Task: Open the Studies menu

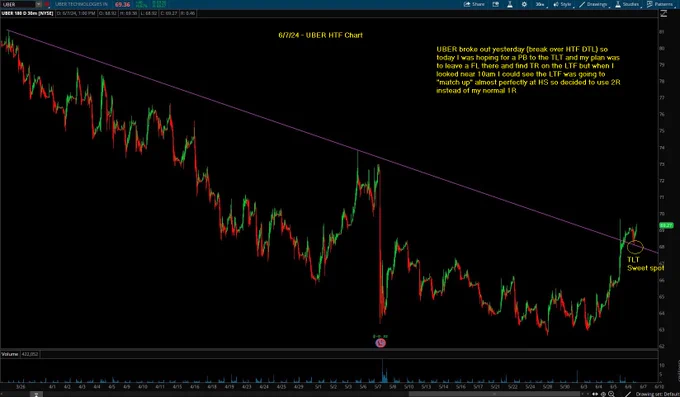Action: coord(628,4)
